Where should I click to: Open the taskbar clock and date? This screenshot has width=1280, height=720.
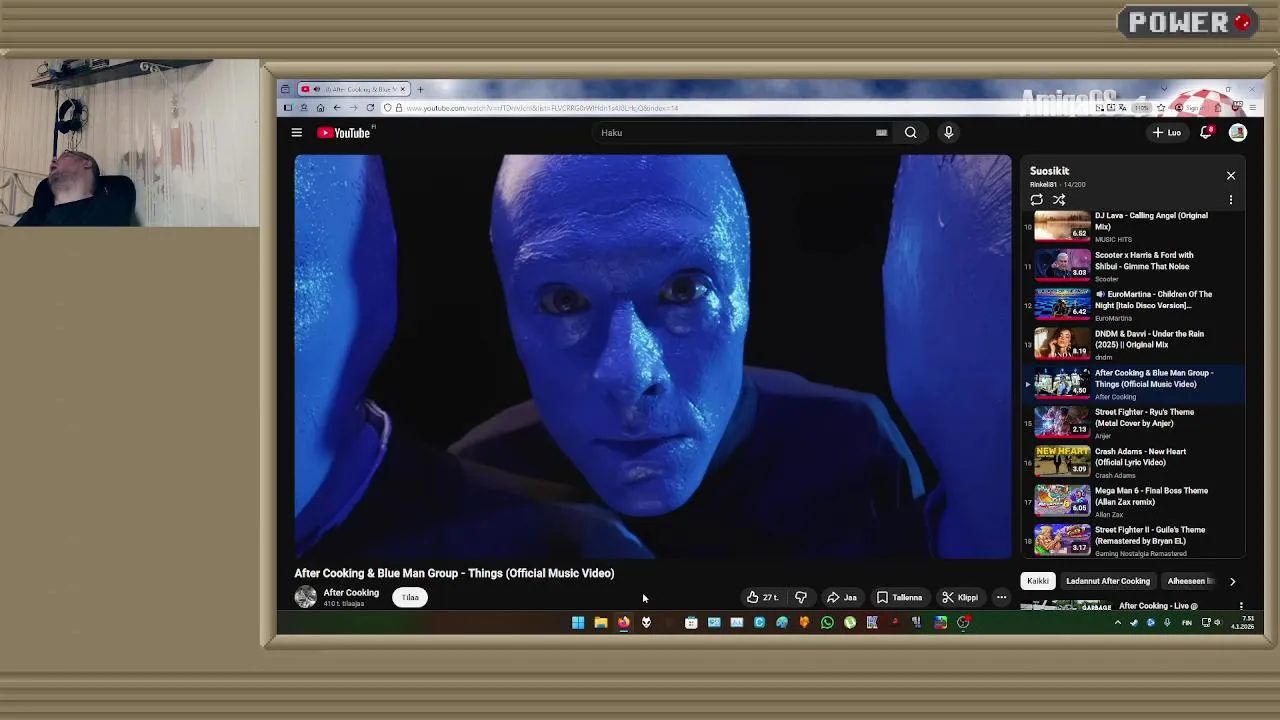coord(1242,623)
